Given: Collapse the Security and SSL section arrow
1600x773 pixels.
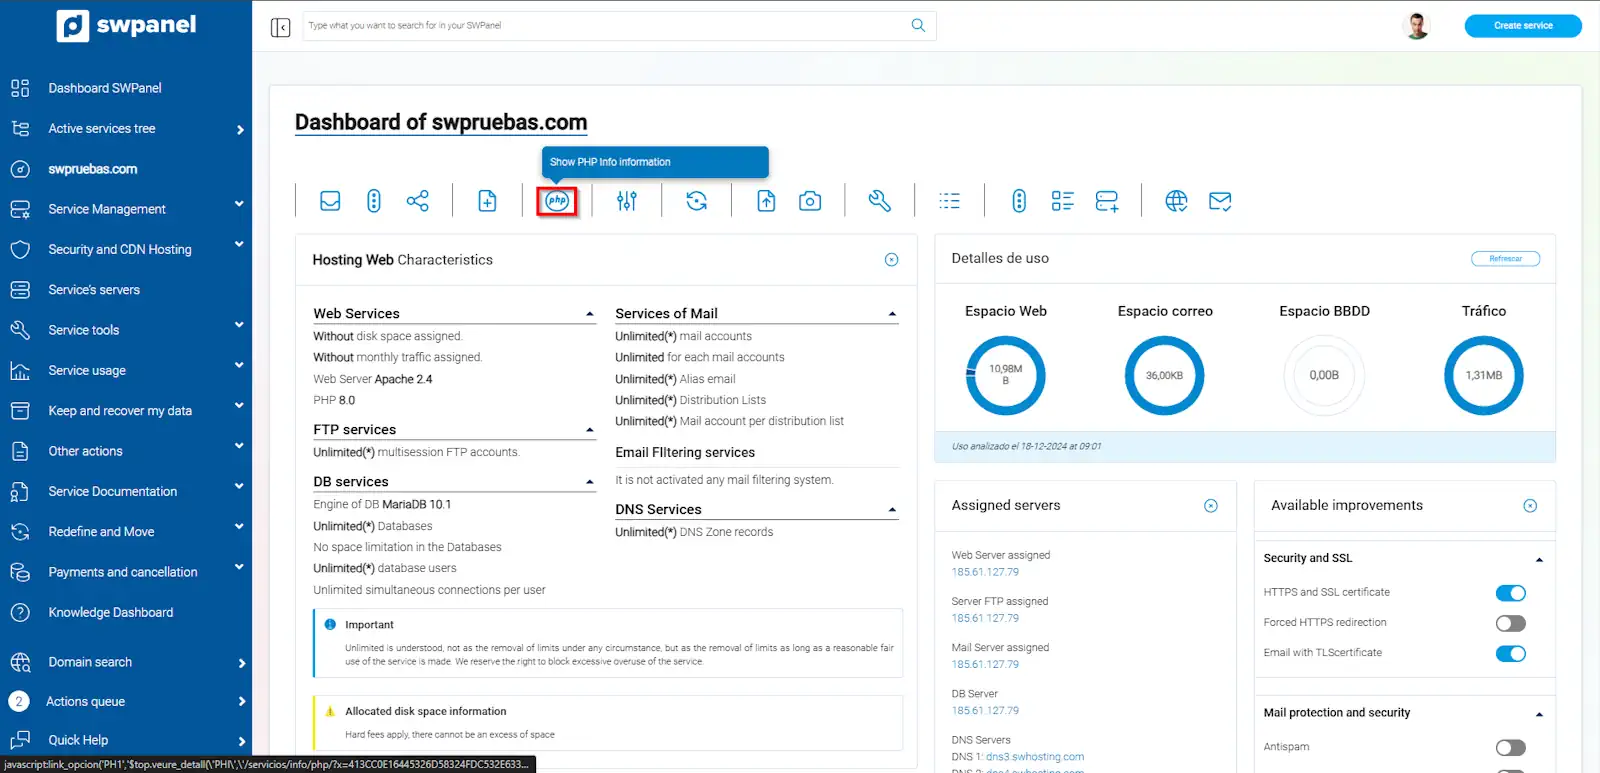Looking at the screenshot, I should (x=1539, y=559).
